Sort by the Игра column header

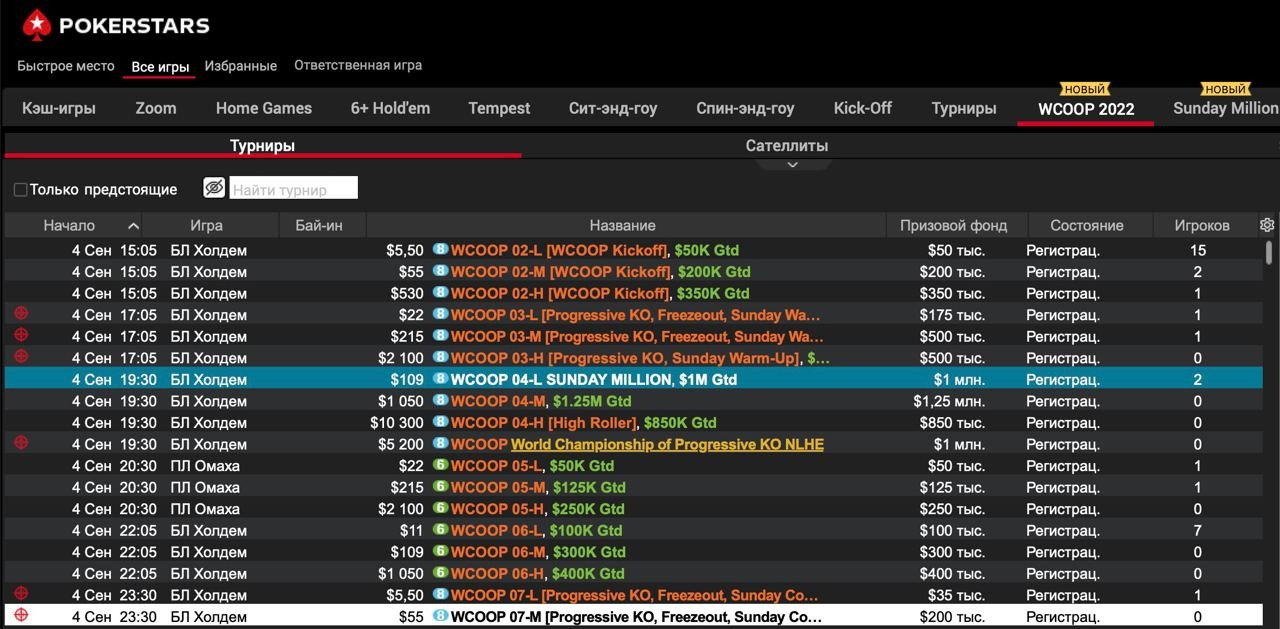[x=206, y=226]
